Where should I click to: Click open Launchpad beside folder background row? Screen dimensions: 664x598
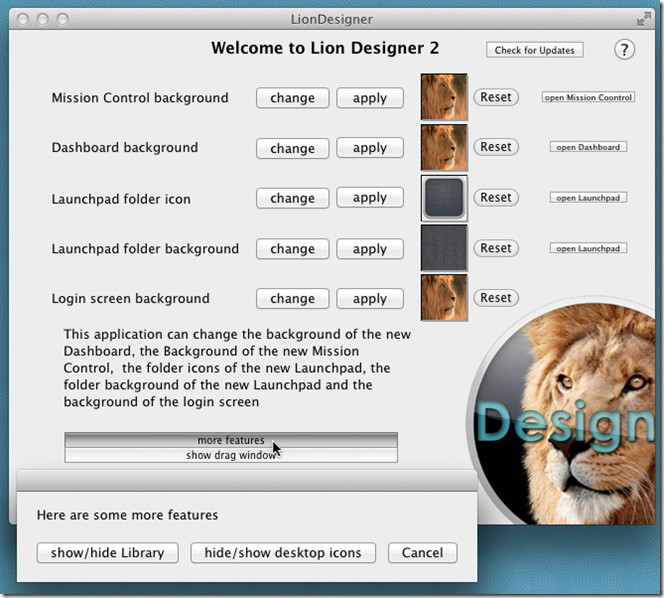pos(588,248)
